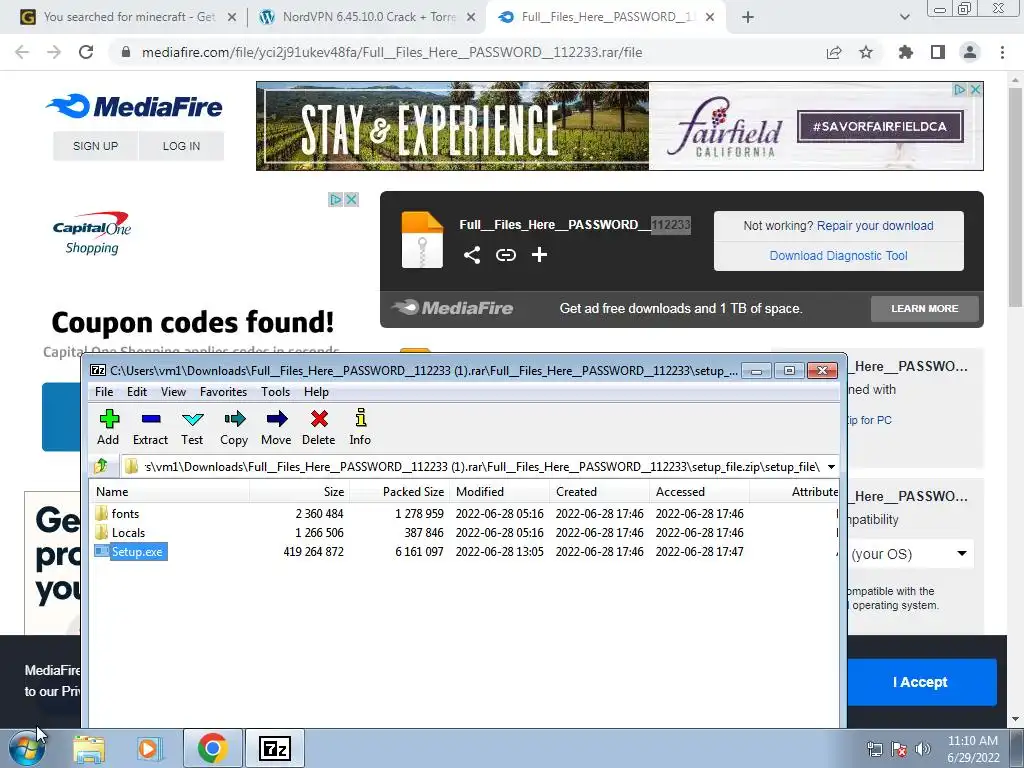Select the fonts folder row
The height and width of the screenshot is (768, 1024).
[465, 513]
